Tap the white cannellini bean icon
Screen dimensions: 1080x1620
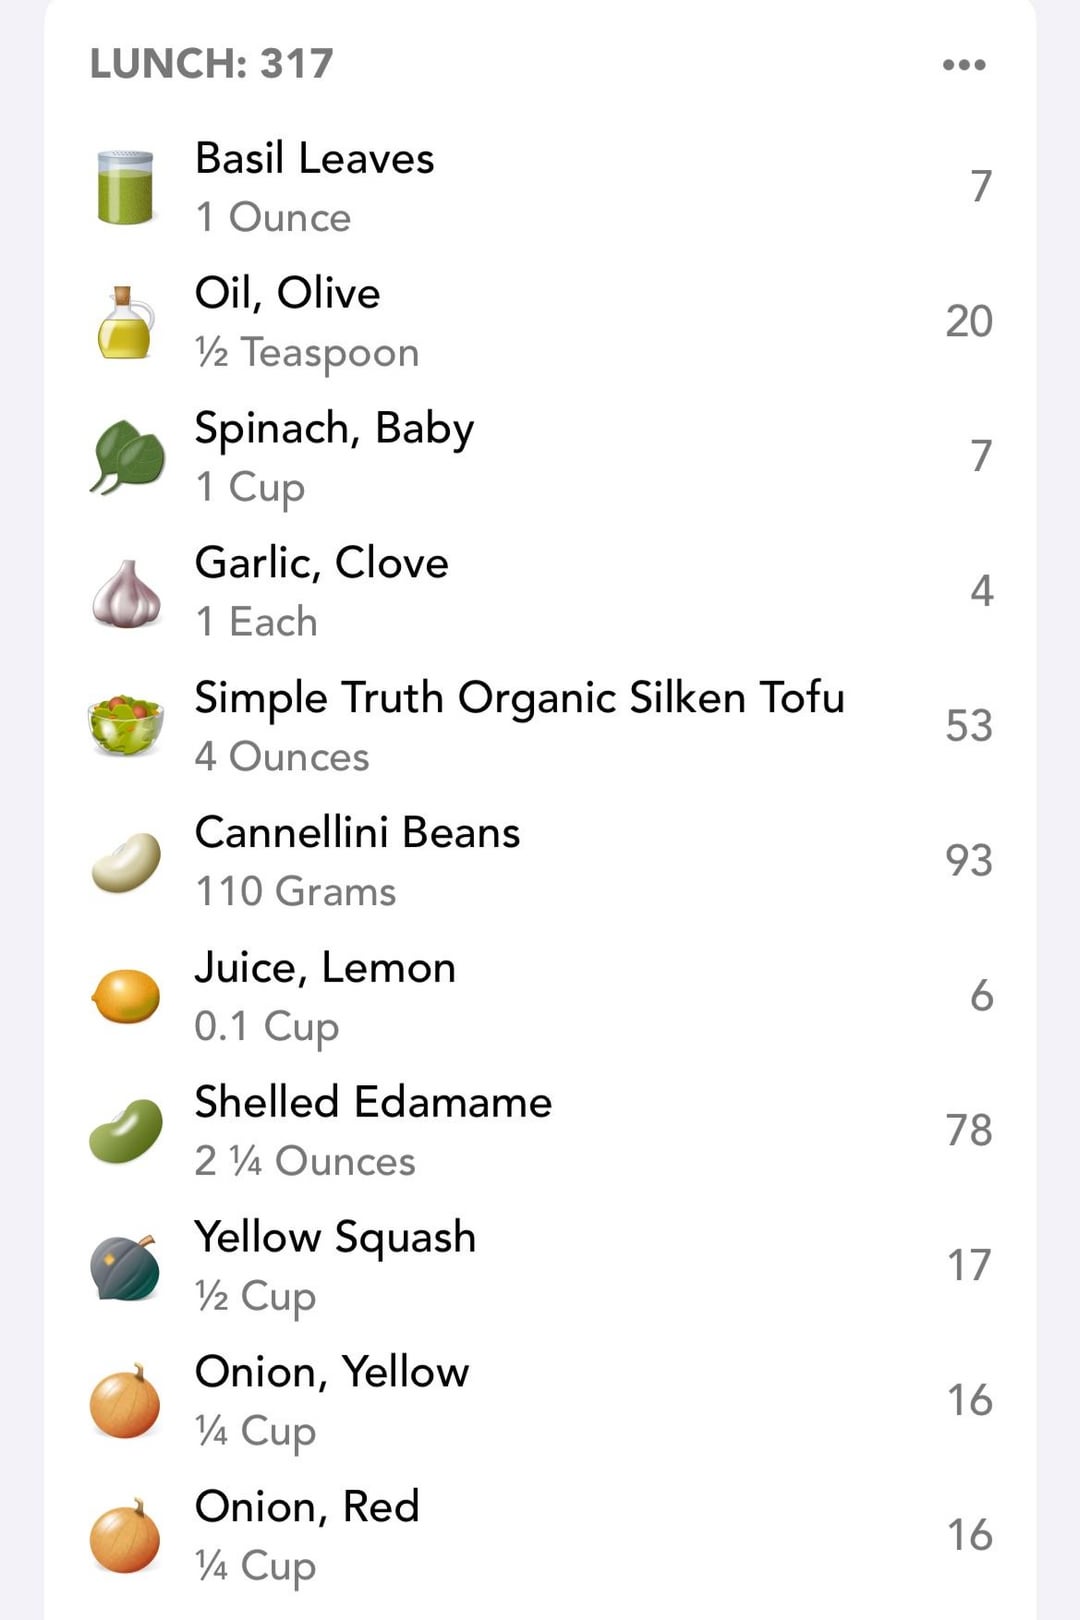[x=125, y=862]
